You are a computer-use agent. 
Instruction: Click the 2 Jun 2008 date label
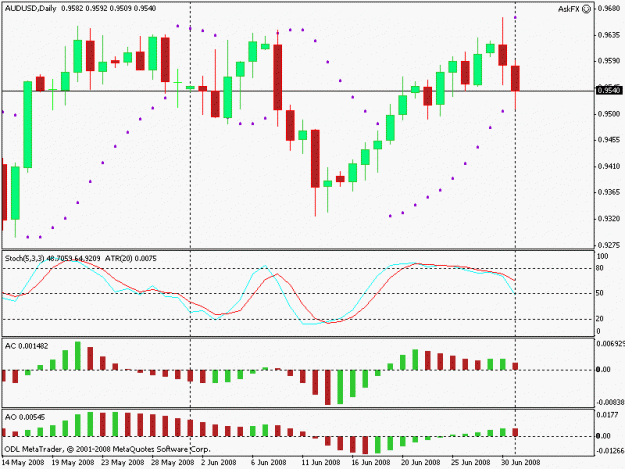[x=219, y=463]
